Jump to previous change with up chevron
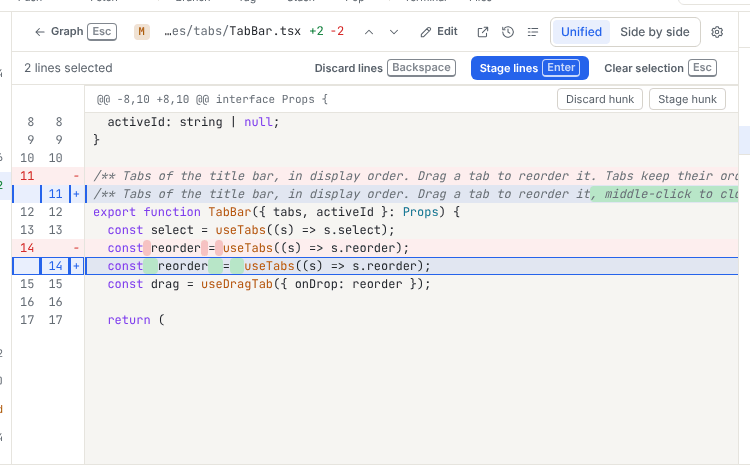750x476 pixels. (x=369, y=32)
